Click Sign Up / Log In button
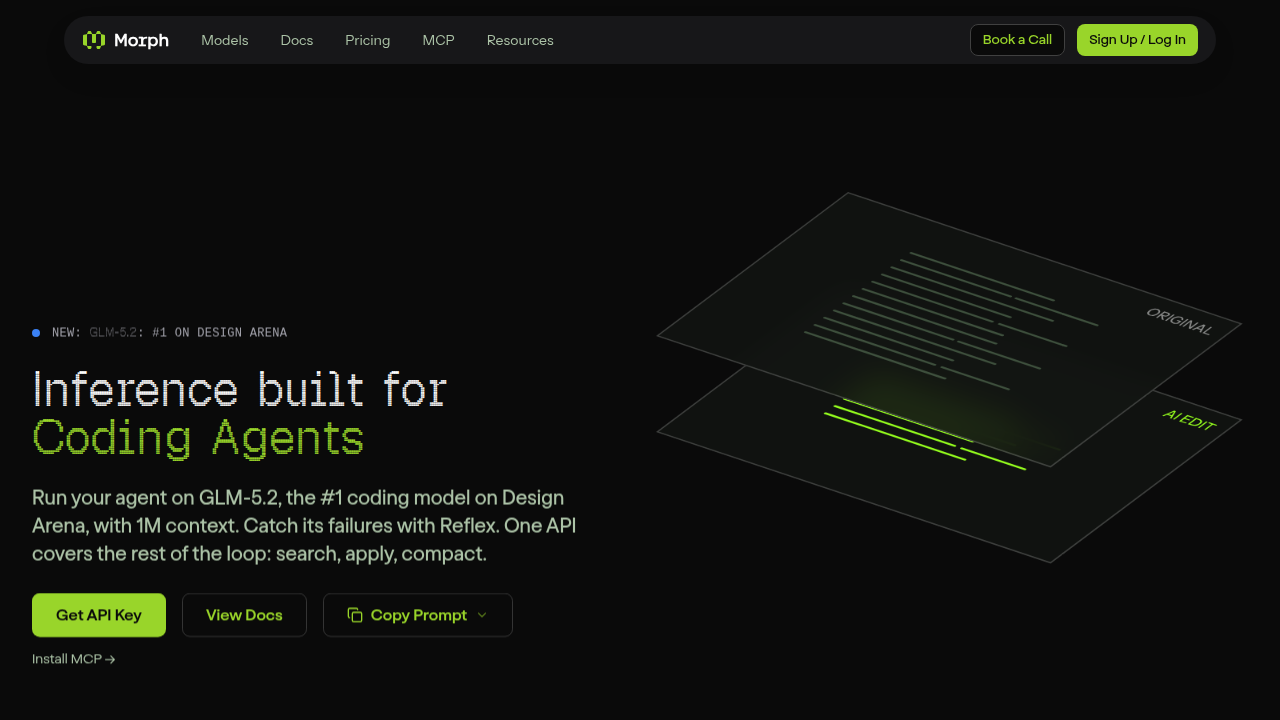Screen dimensions: 1280x720 (1137, 40)
